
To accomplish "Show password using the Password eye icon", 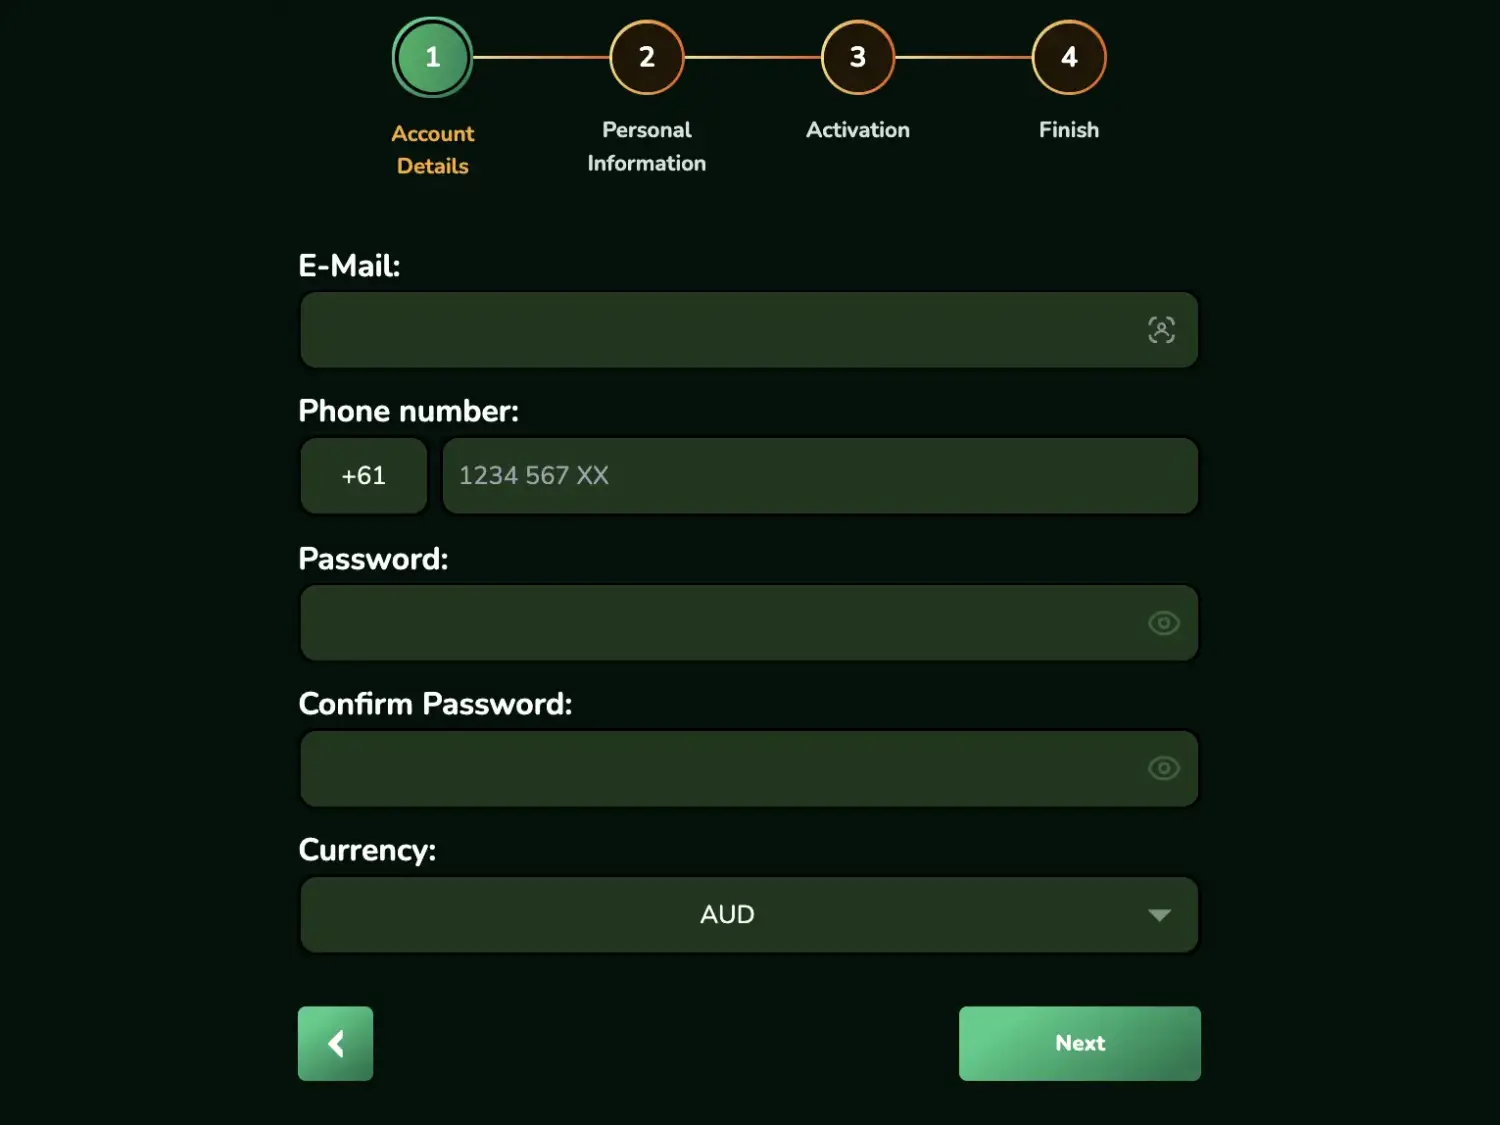I will (x=1163, y=623).
